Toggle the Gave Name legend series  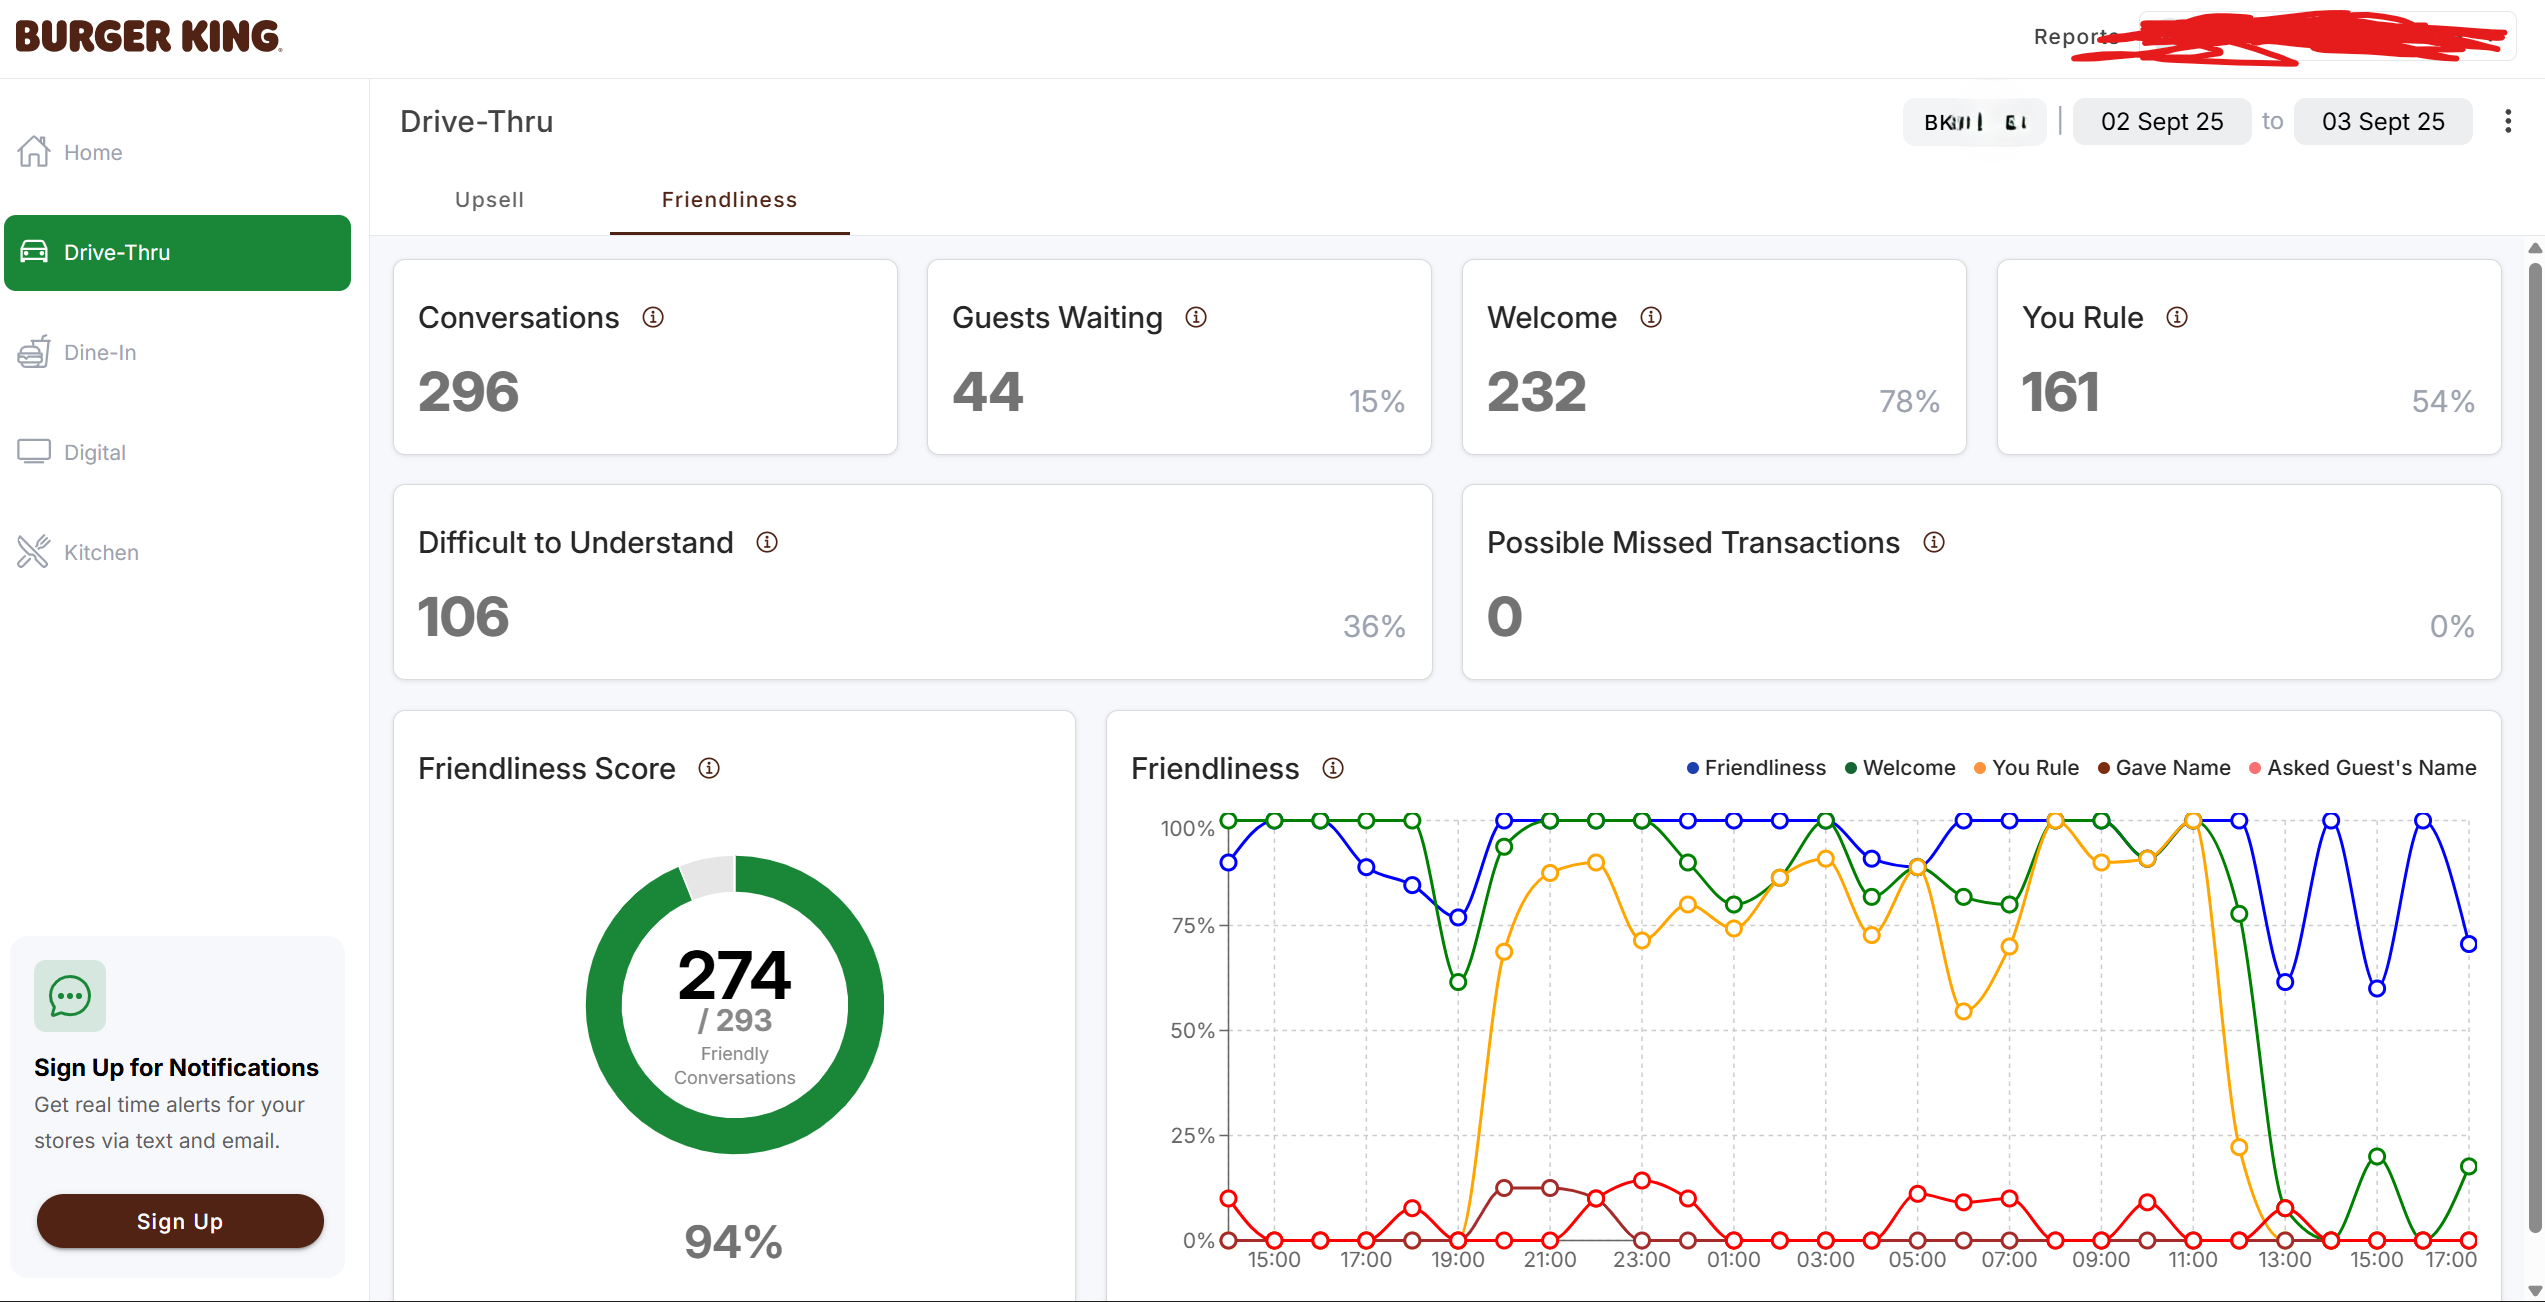click(x=2164, y=768)
